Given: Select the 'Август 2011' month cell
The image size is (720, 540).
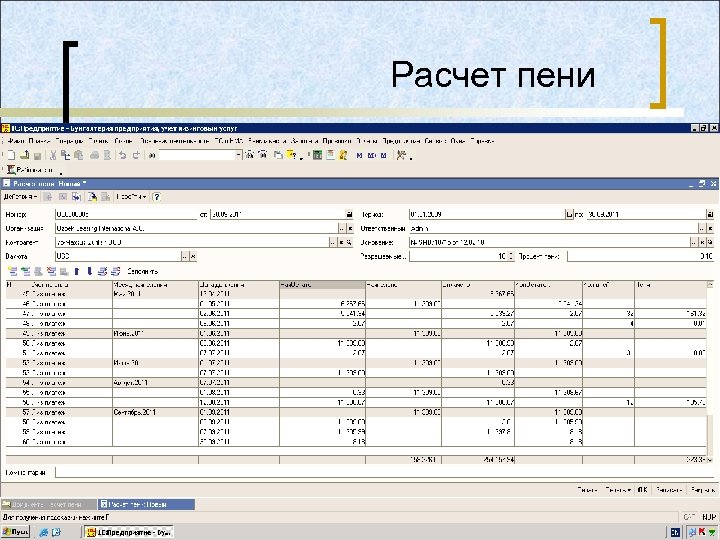Looking at the screenshot, I should click(155, 382).
